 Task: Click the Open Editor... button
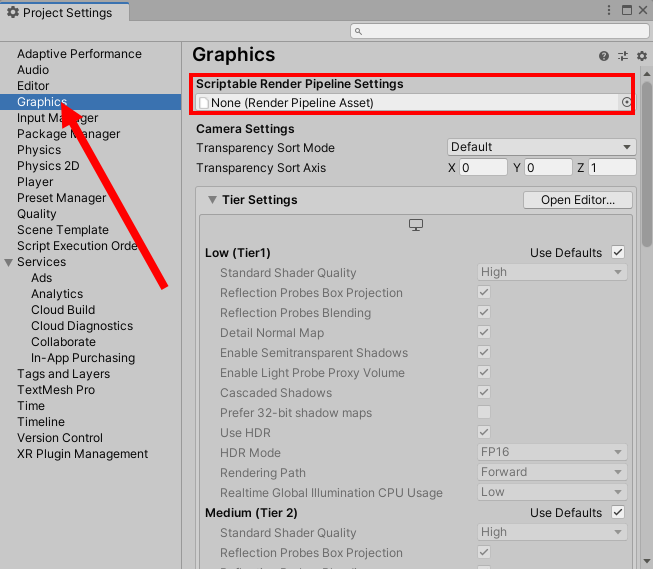(578, 200)
